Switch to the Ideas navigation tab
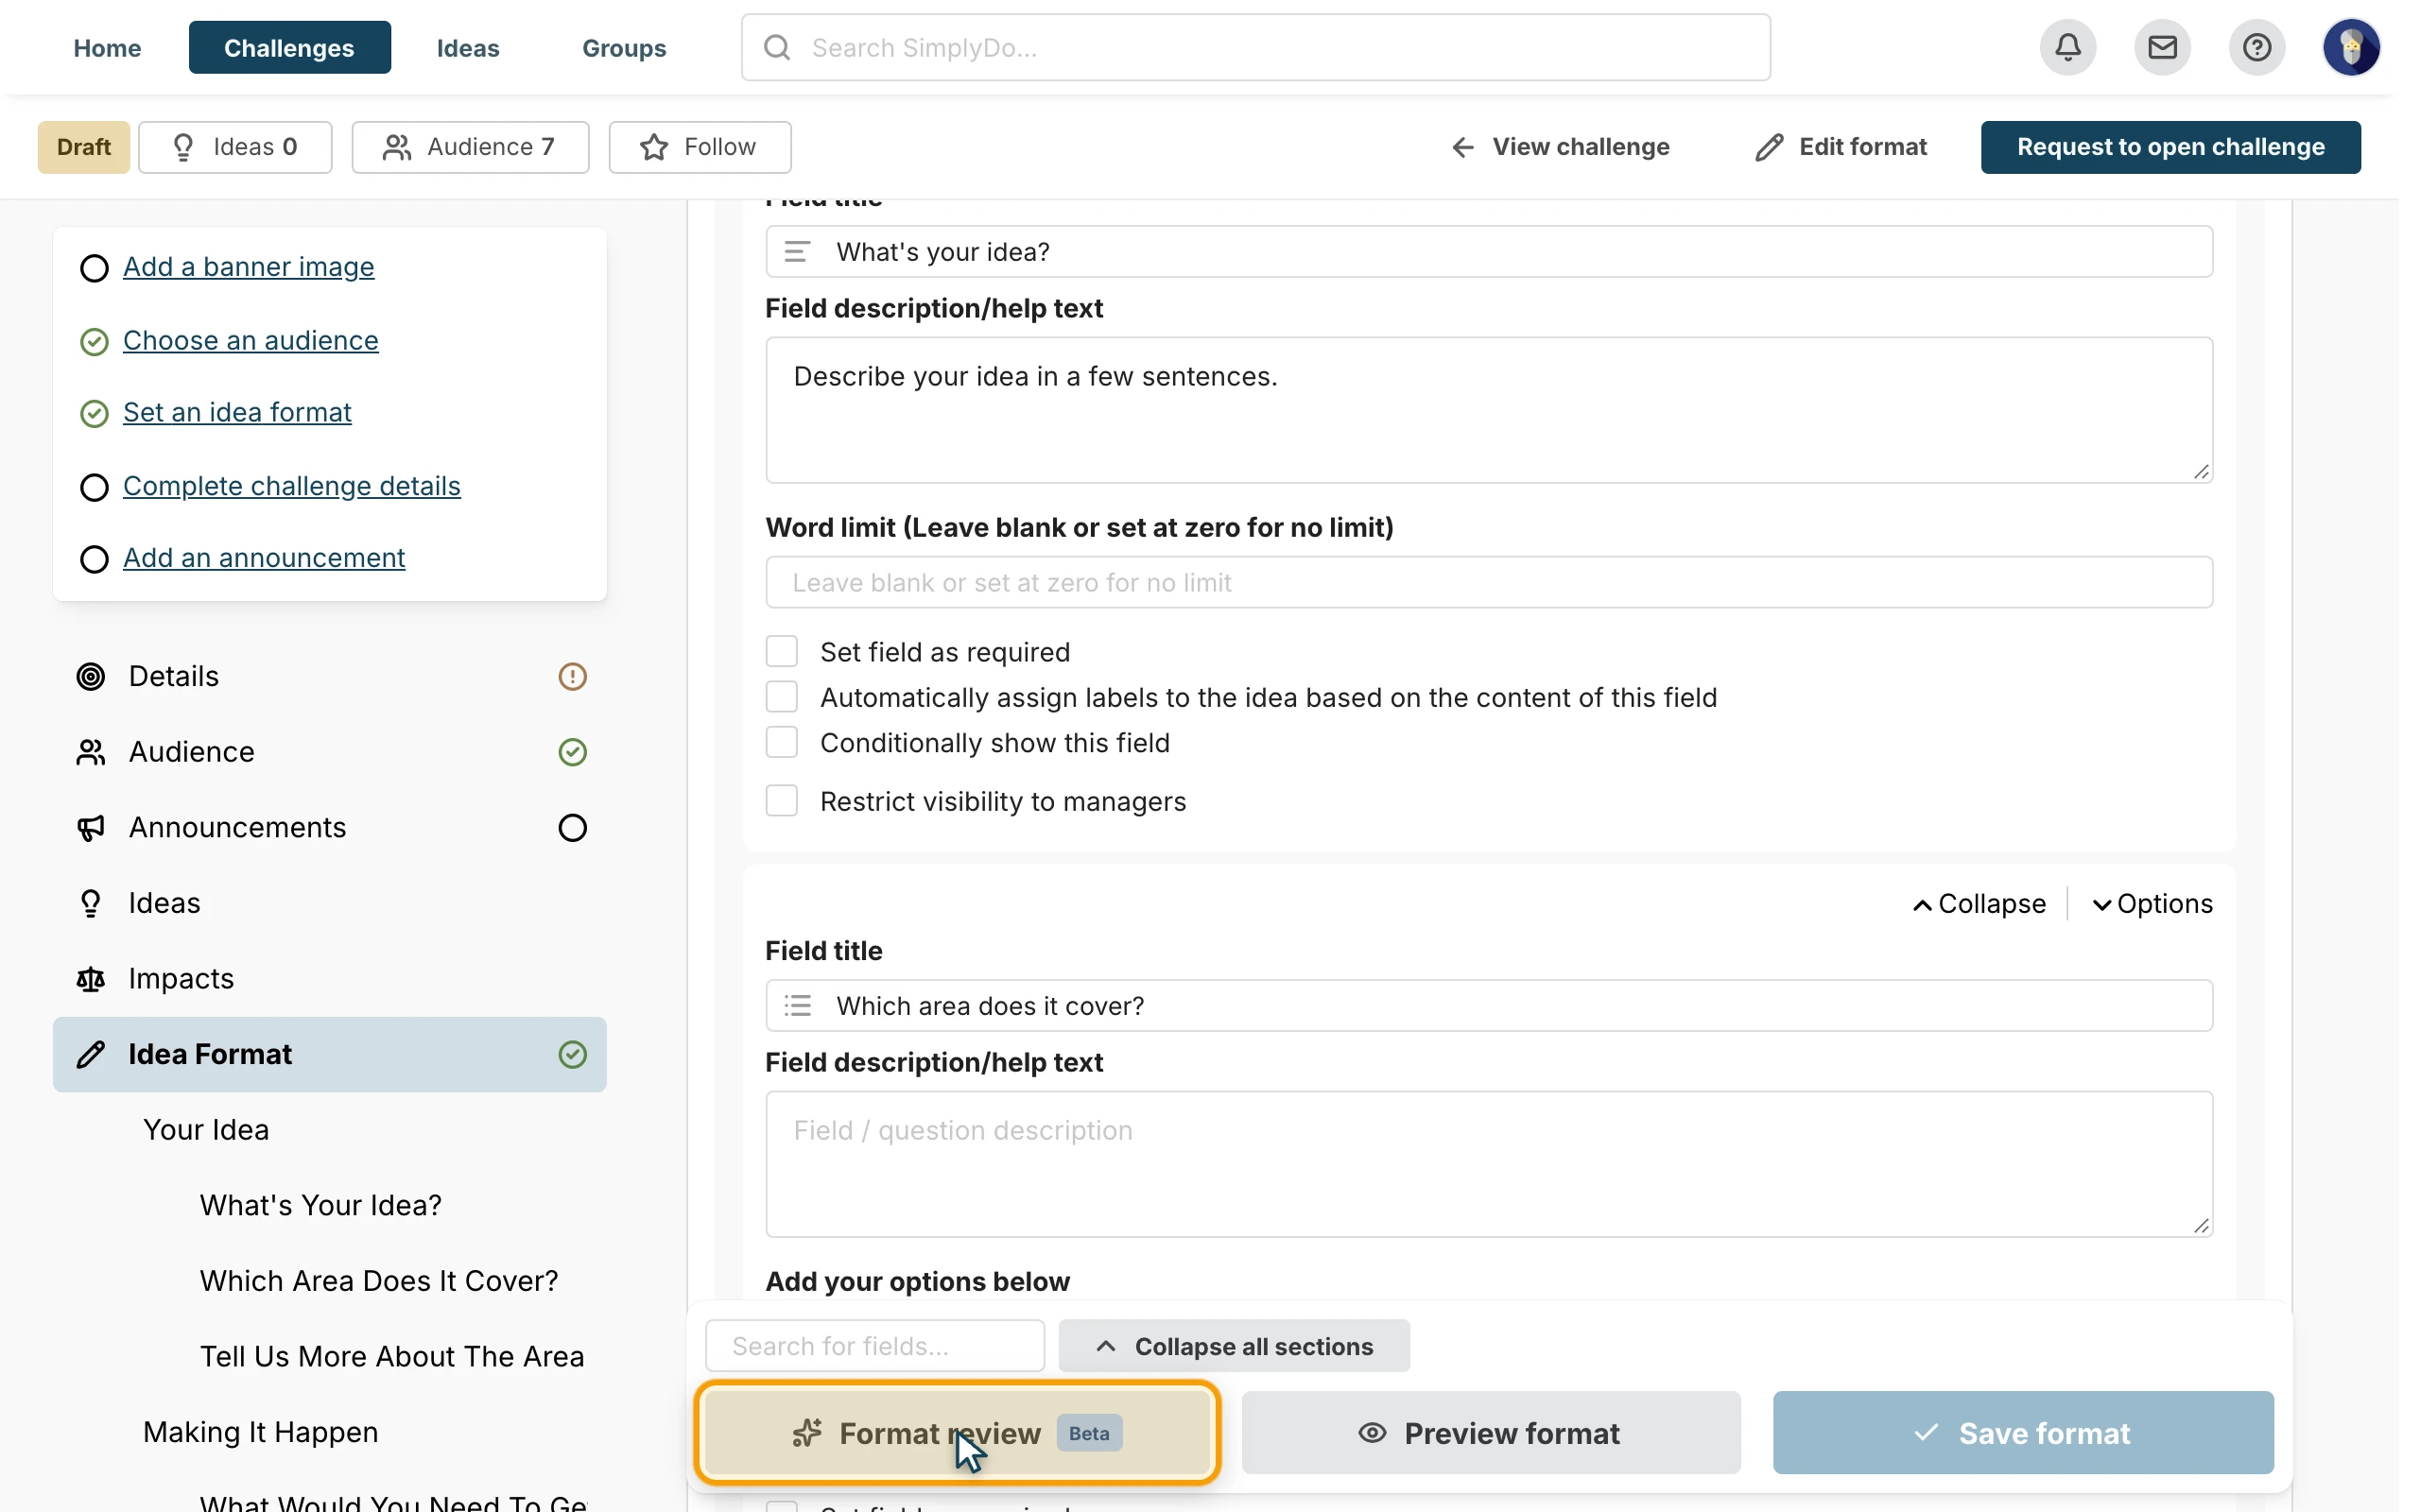Viewport: 2420px width, 1512px height. click(468, 47)
